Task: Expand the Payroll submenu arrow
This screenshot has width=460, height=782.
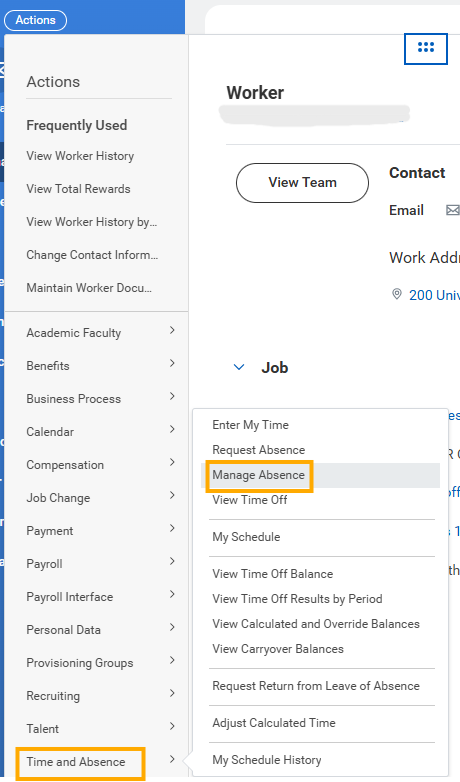Action: [172, 562]
